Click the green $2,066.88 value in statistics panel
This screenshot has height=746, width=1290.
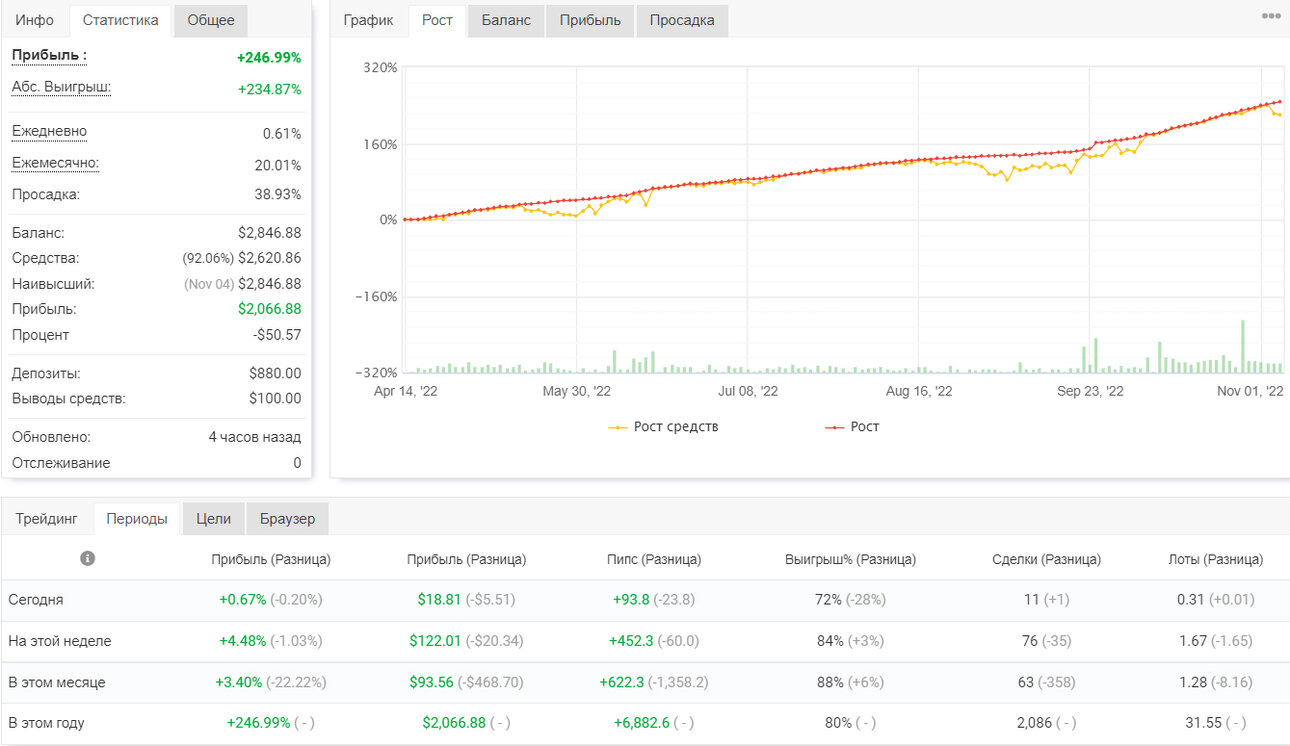pos(270,309)
